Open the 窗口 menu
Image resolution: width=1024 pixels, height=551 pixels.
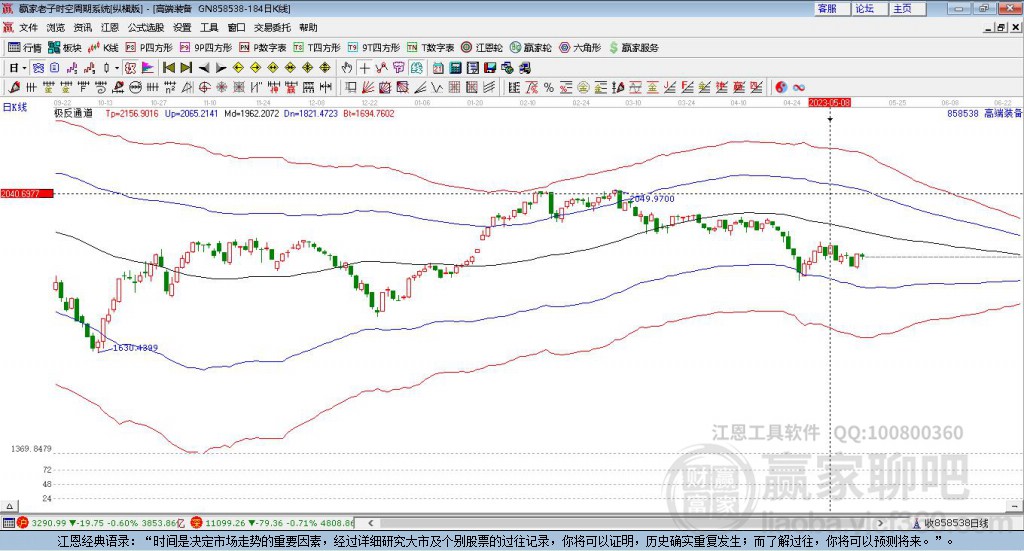[x=236, y=27]
